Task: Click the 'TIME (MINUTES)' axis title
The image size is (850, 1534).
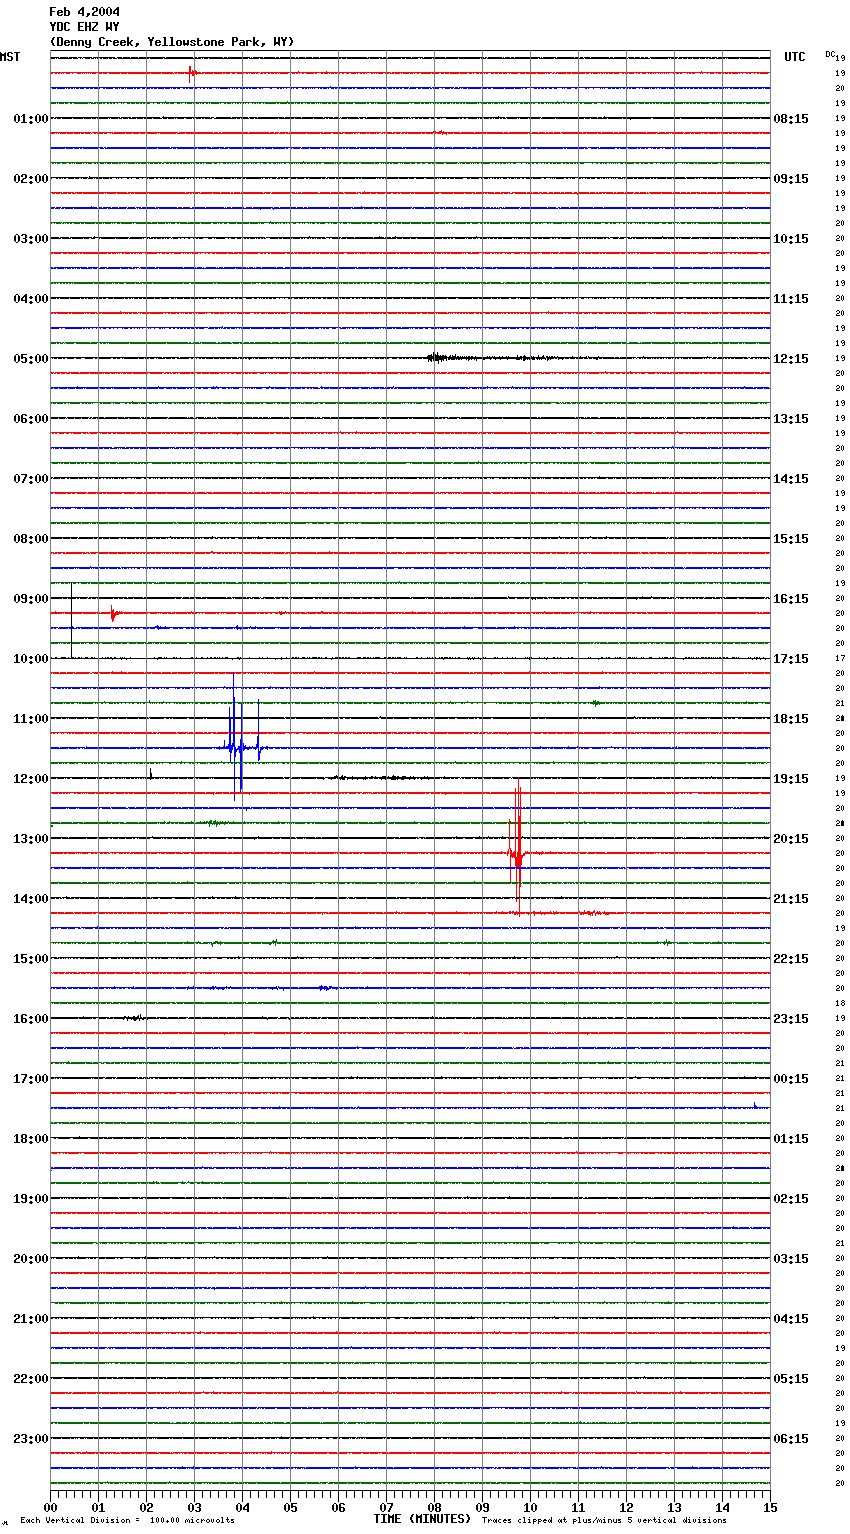Action: pos(422,1519)
